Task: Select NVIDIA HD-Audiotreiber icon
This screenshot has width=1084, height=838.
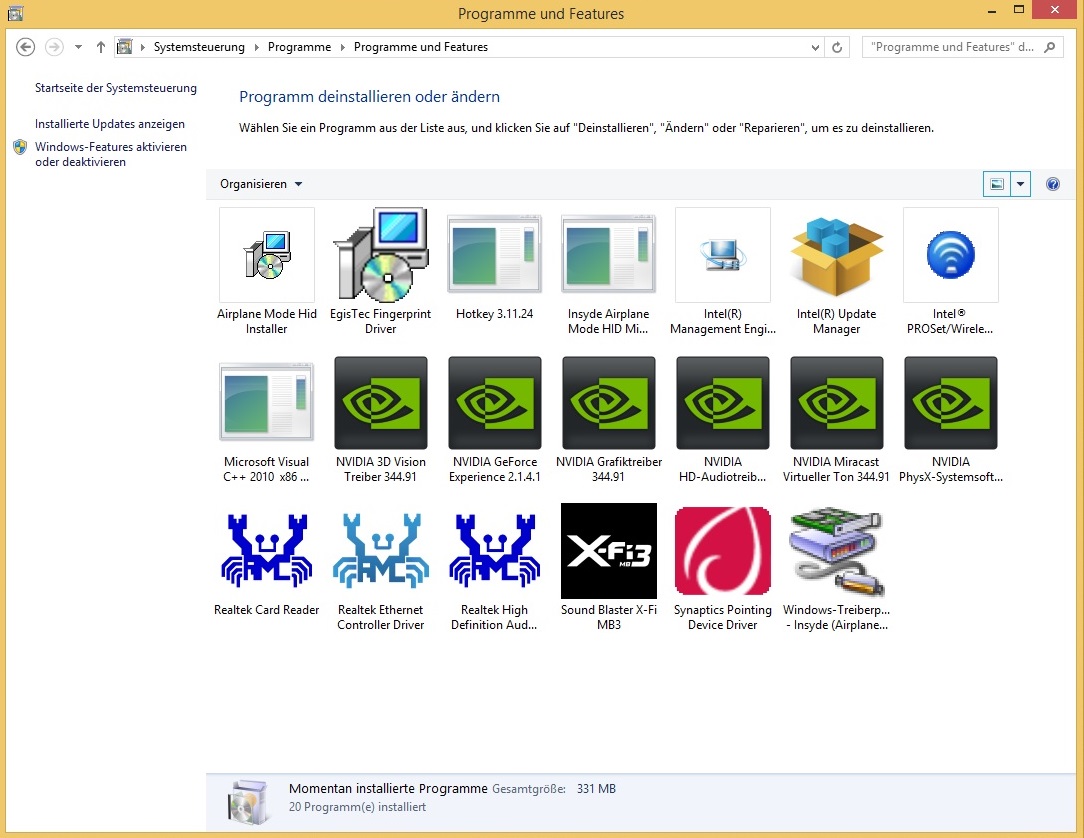Action: click(x=722, y=402)
